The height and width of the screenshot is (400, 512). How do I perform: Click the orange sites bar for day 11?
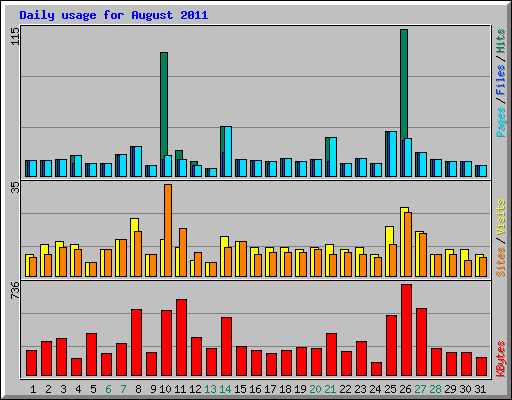point(183,252)
